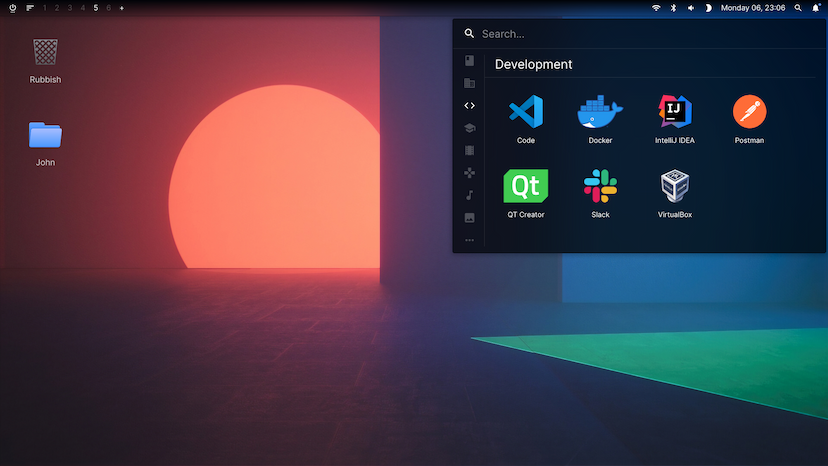Open the Music category in launcher sidebar

[469, 195]
